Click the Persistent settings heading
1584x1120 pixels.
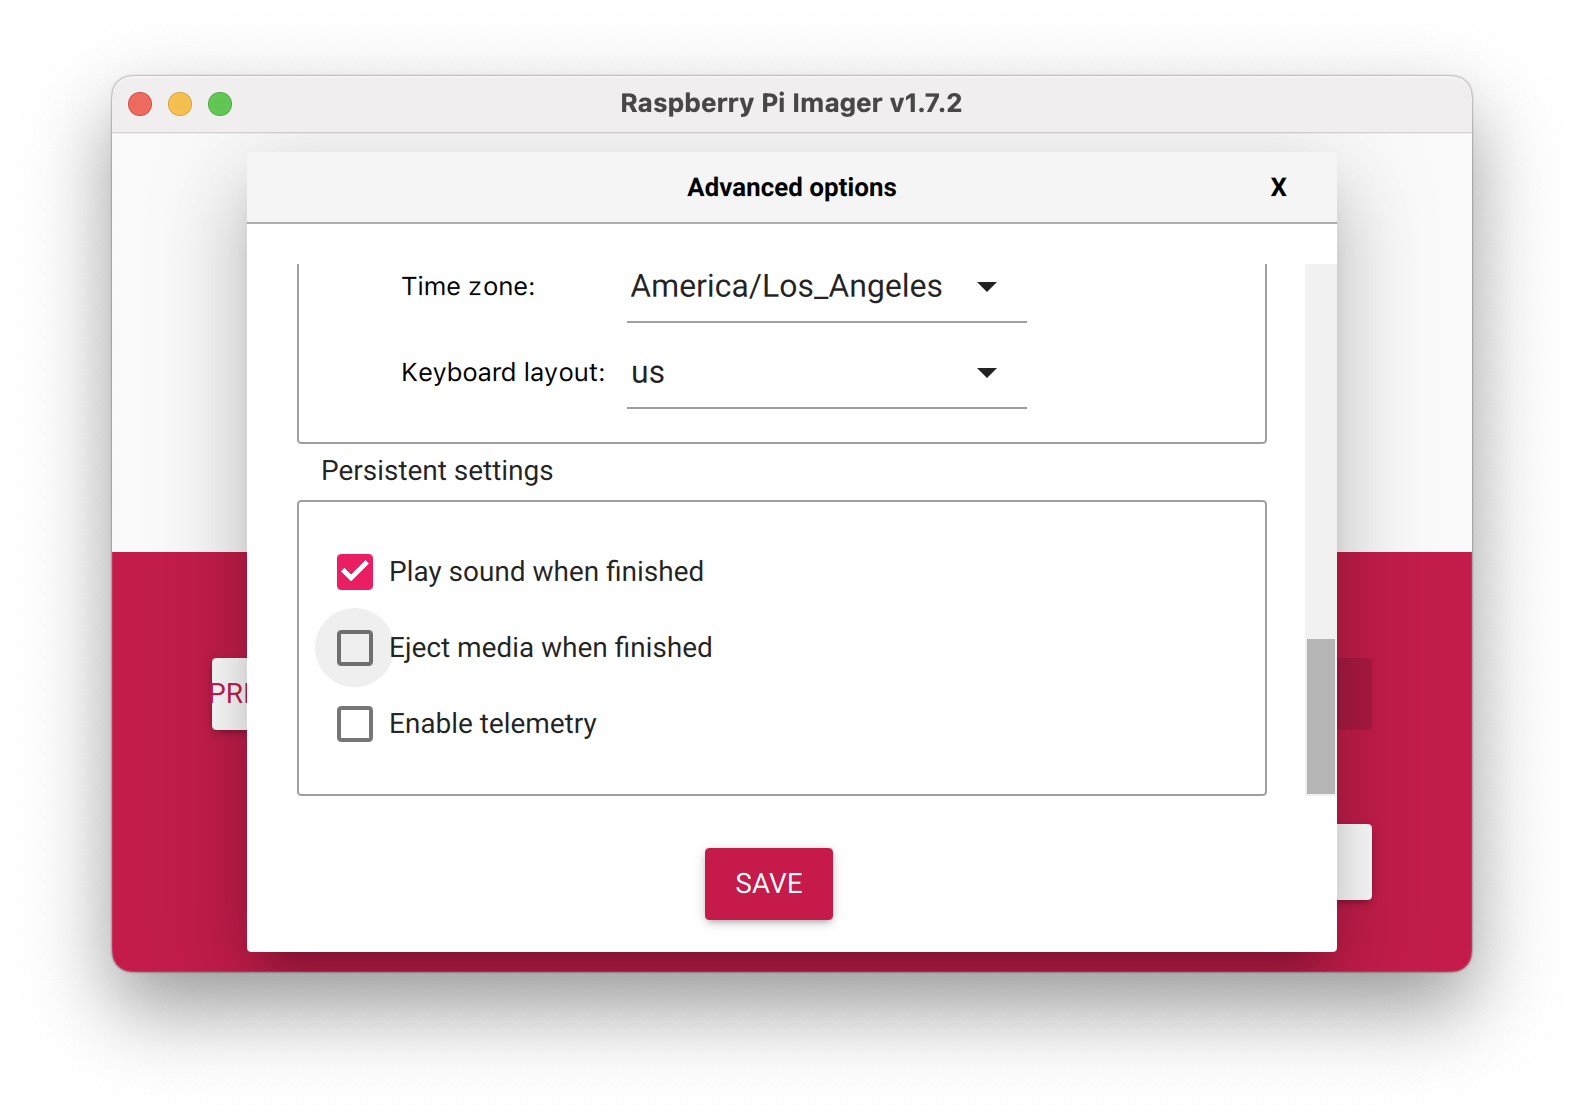[x=437, y=471]
